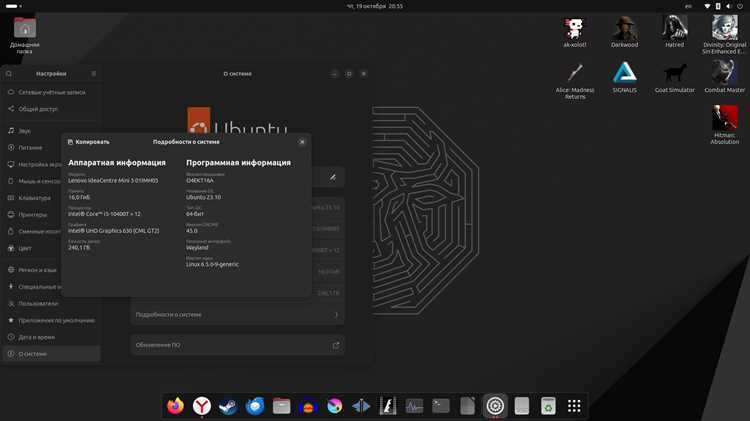750x421 pixels.
Task: Select the SIGNALIS desktop icon
Action: pos(625,77)
